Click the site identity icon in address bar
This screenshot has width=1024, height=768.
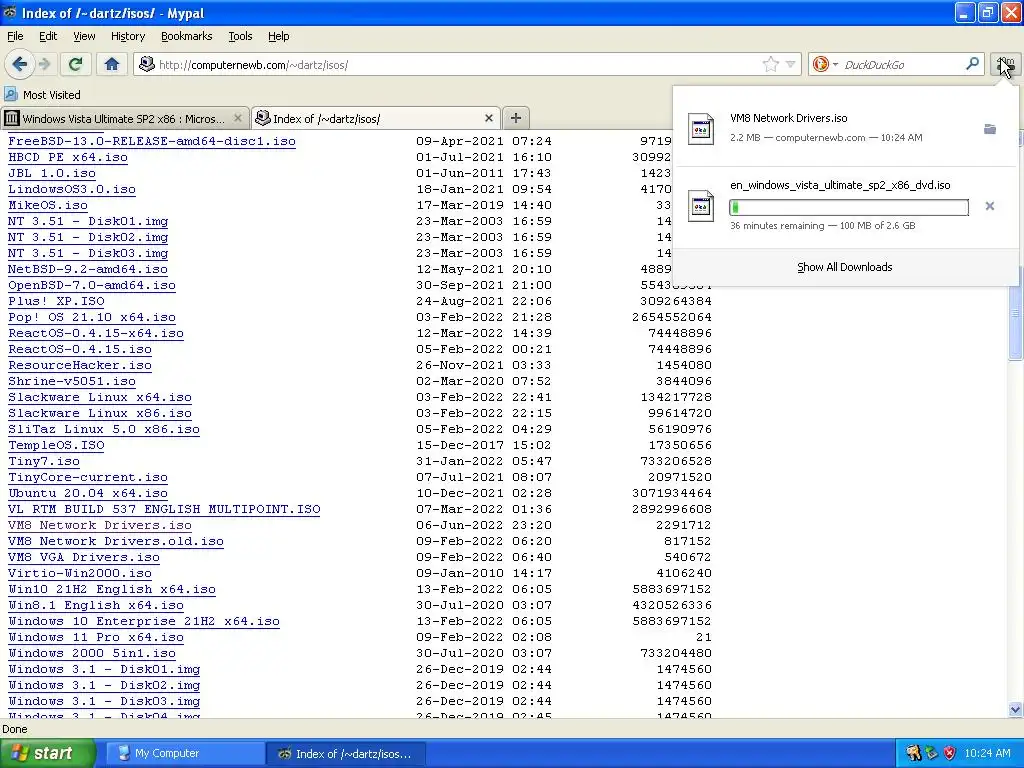click(x=147, y=64)
